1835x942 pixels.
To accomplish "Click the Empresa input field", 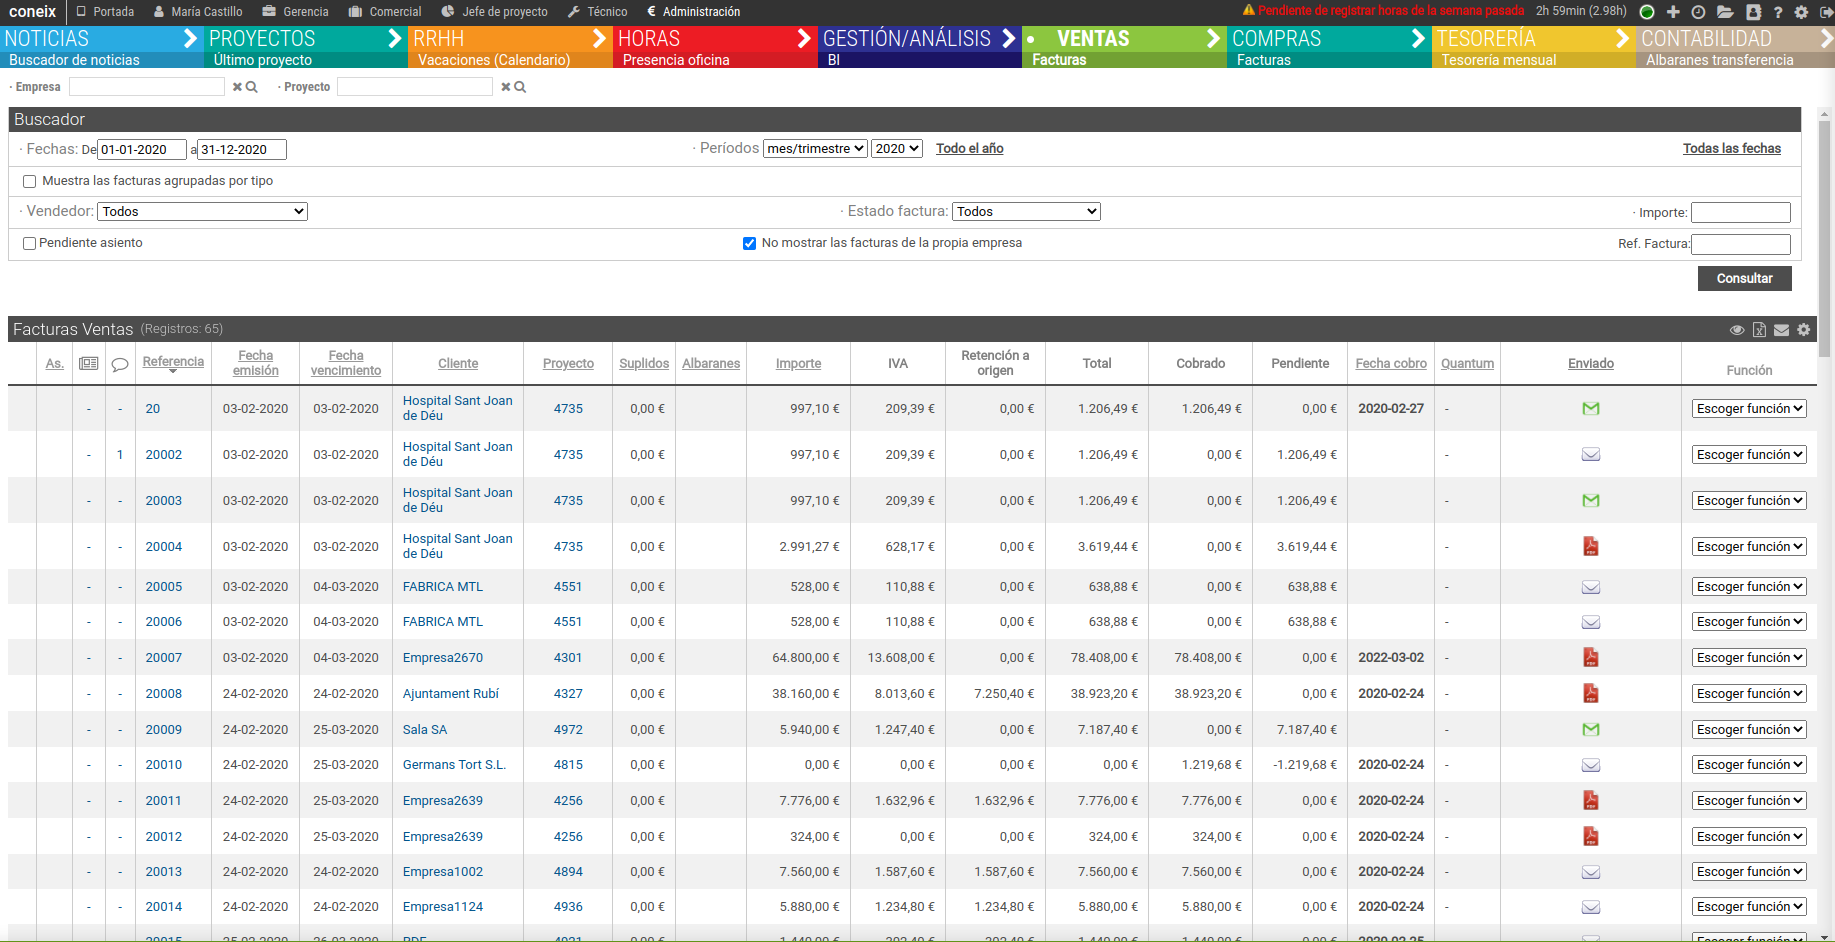I will coord(147,87).
